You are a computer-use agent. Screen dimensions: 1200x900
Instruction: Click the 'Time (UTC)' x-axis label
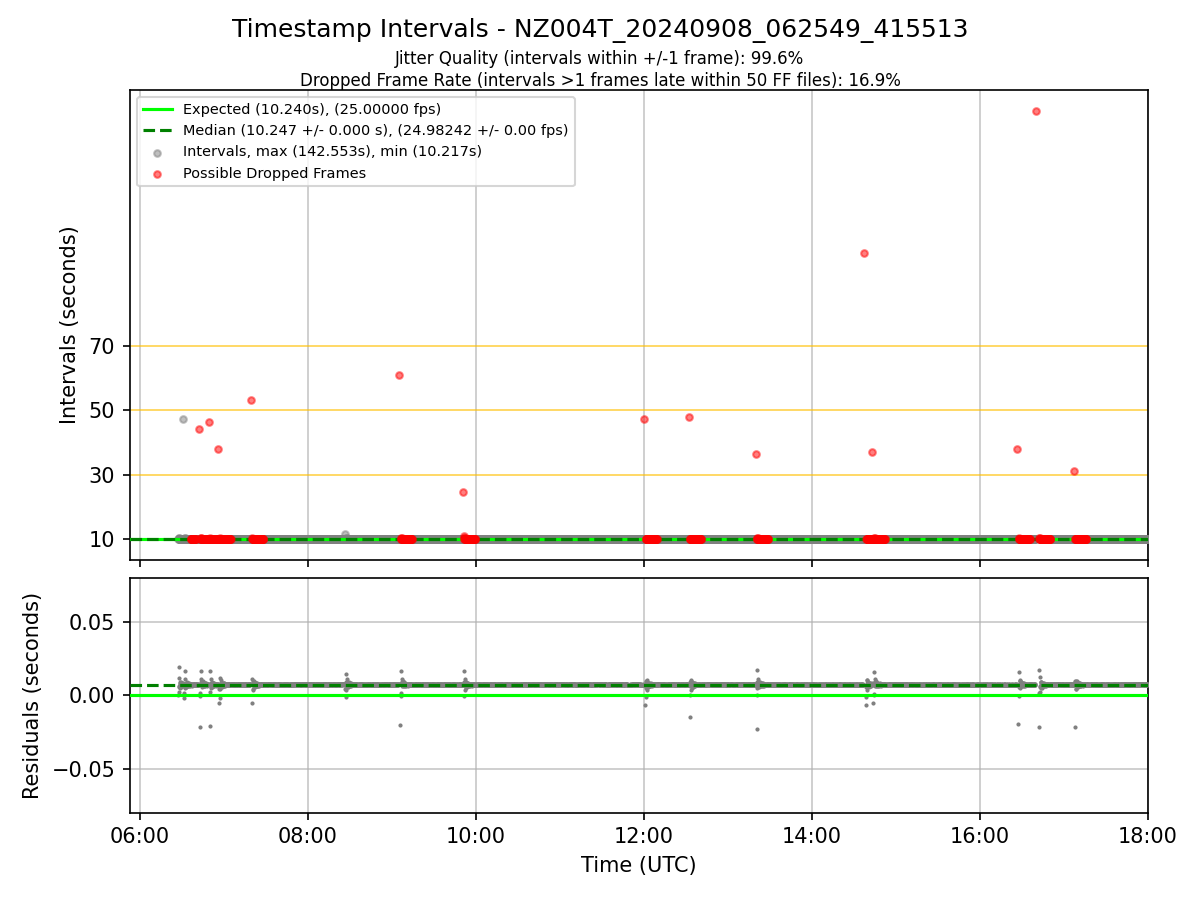tap(638, 865)
